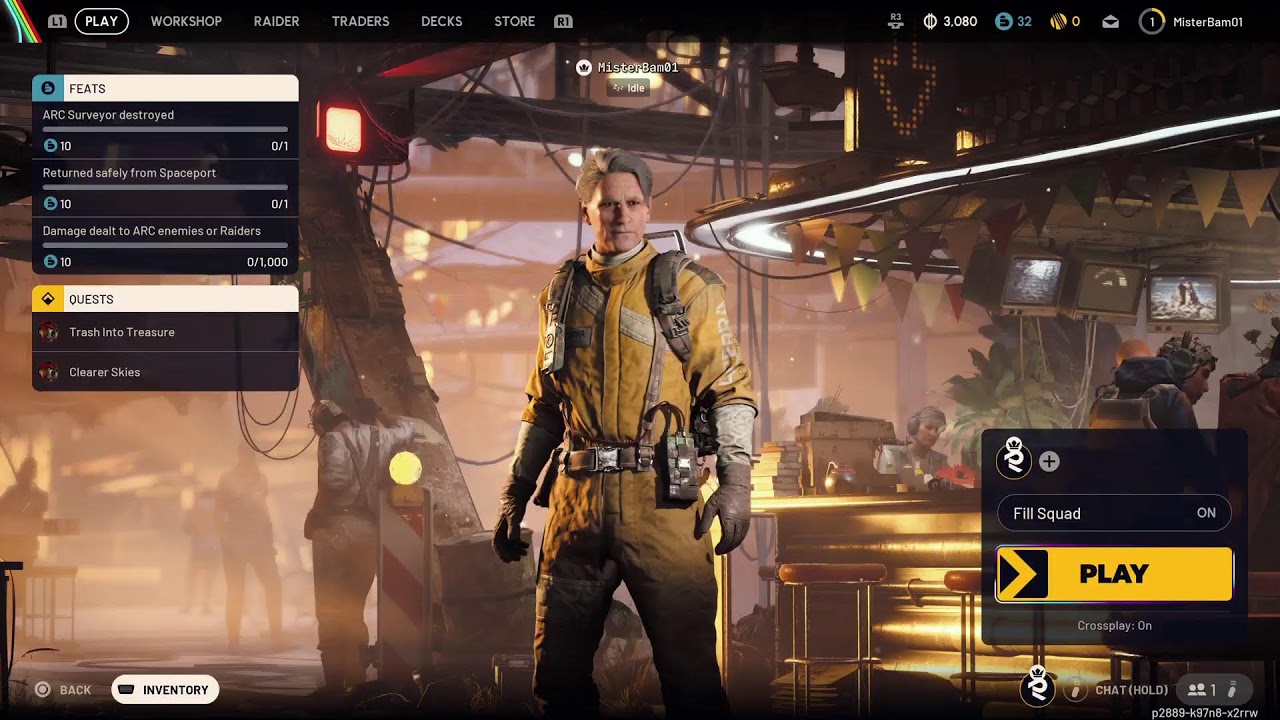1280x720 pixels.
Task: Open the Trash Into Treasure quest
Action: click(x=165, y=332)
